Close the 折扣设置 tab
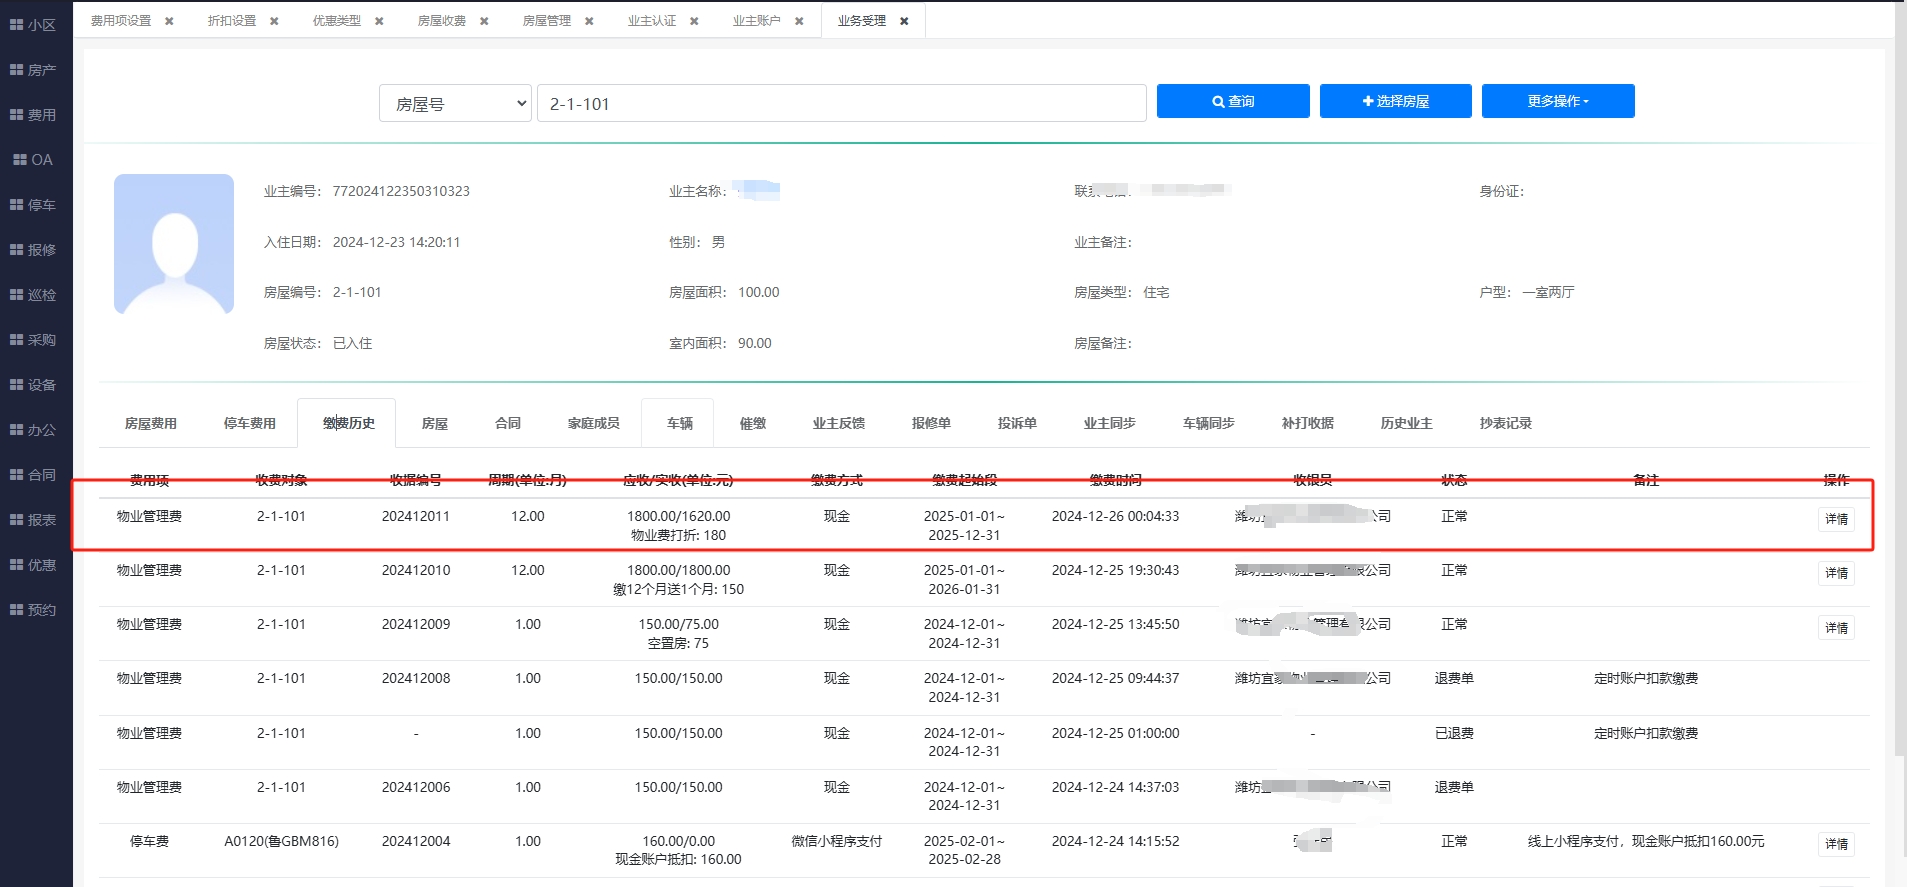The image size is (1907, 887). (x=274, y=21)
